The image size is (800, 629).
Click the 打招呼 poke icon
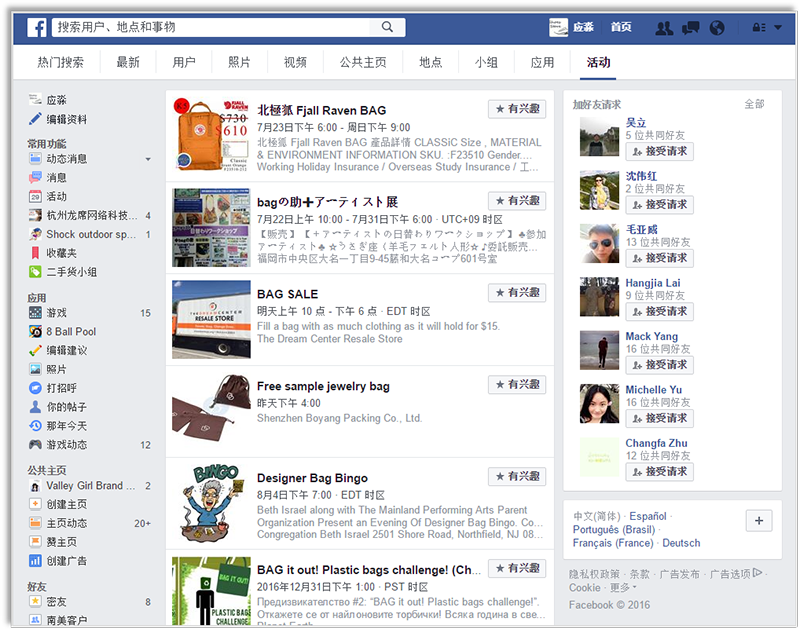click(x=35, y=388)
